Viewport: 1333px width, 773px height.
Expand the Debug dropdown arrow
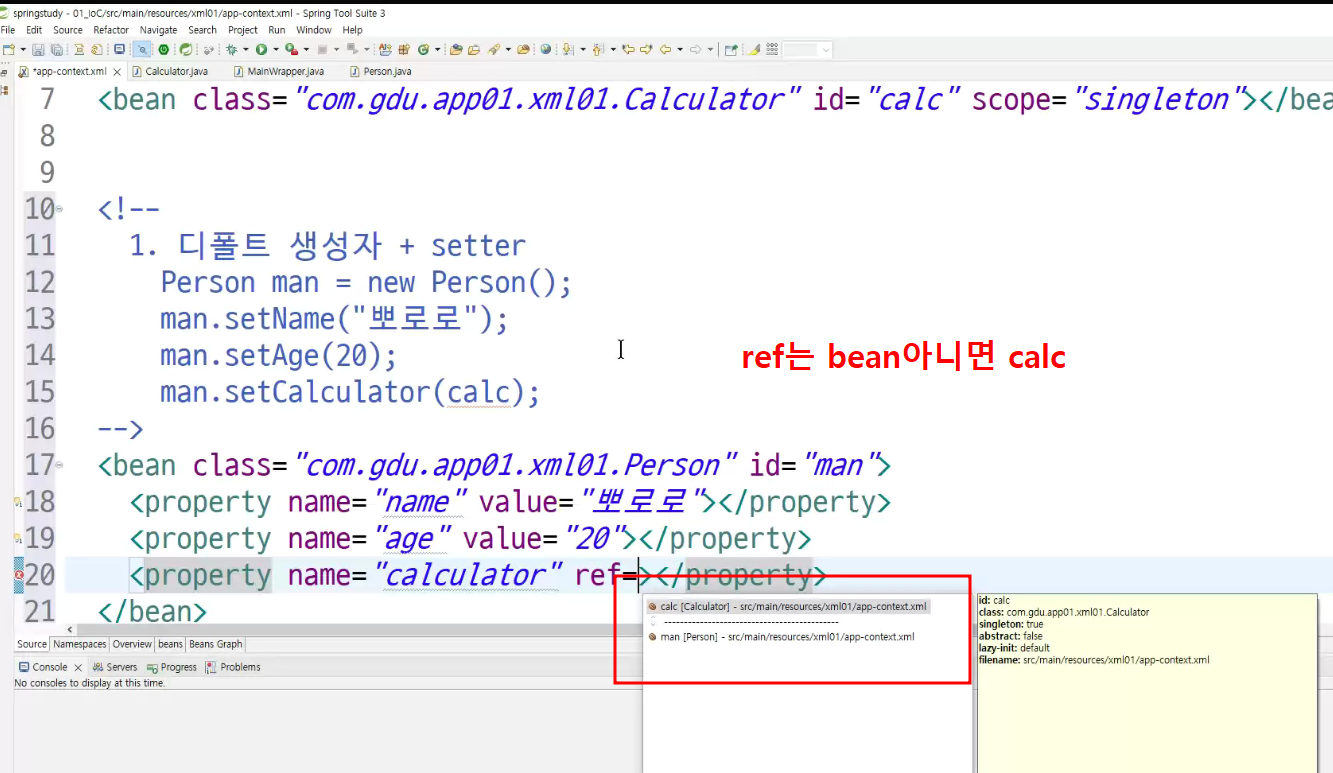245,49
